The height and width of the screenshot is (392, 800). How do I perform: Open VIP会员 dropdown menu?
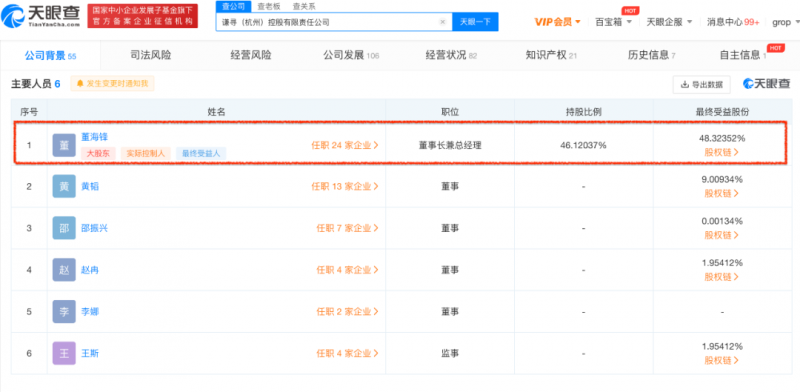click(558, 22)
